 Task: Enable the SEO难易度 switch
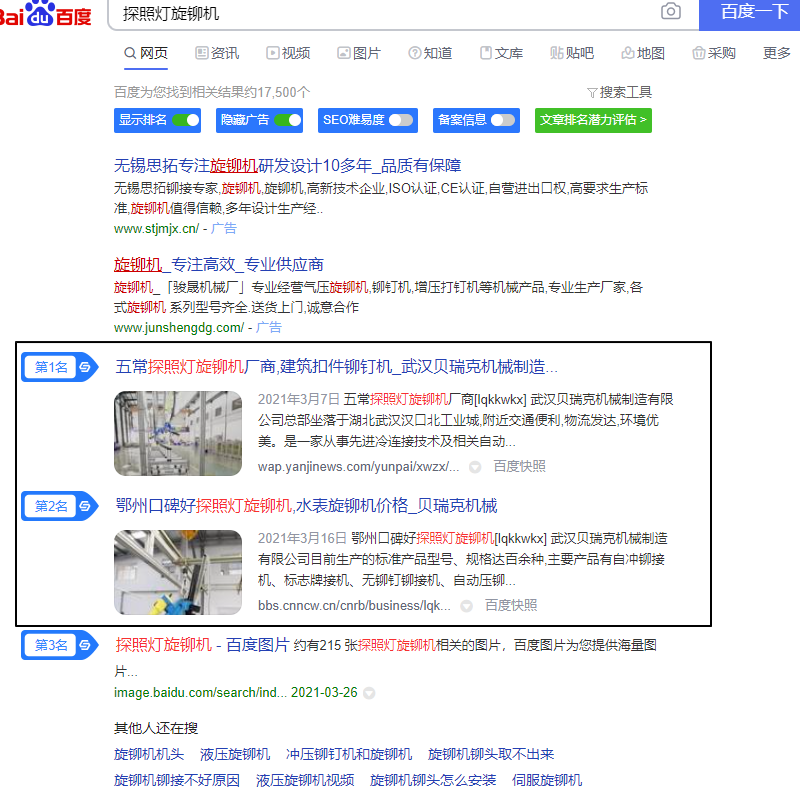pos(401,120)
